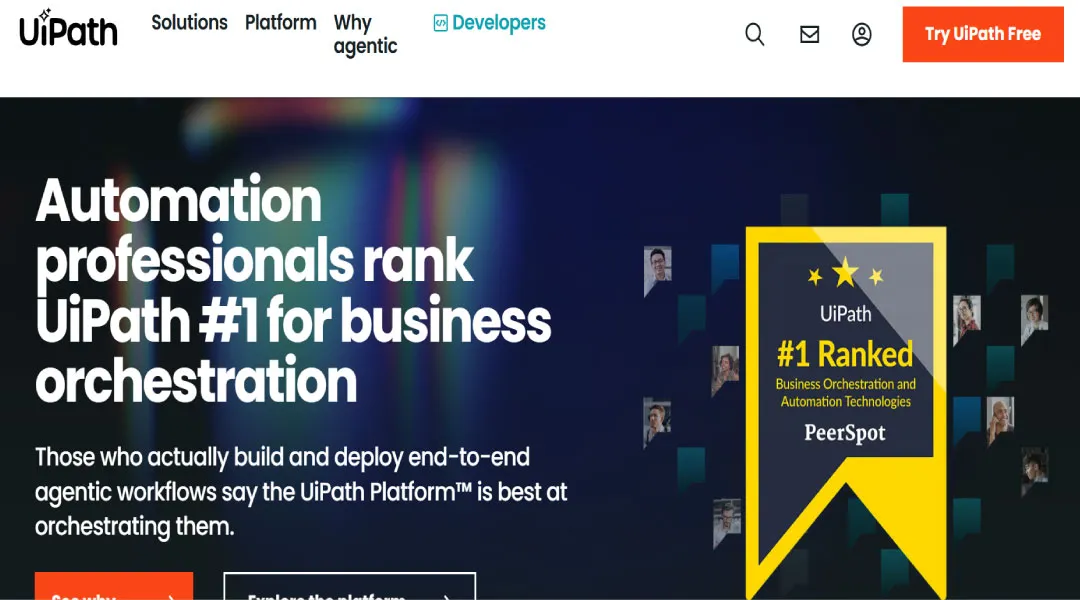Click the PeerSpot name on the badge

[845, 433]
